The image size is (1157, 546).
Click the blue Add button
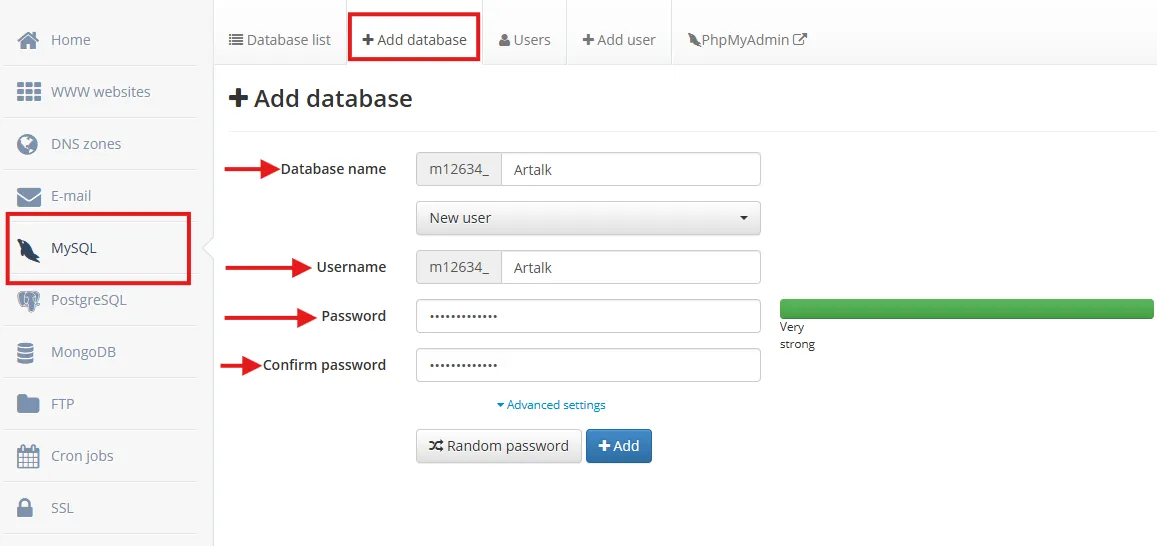click(x=618, y=446)
